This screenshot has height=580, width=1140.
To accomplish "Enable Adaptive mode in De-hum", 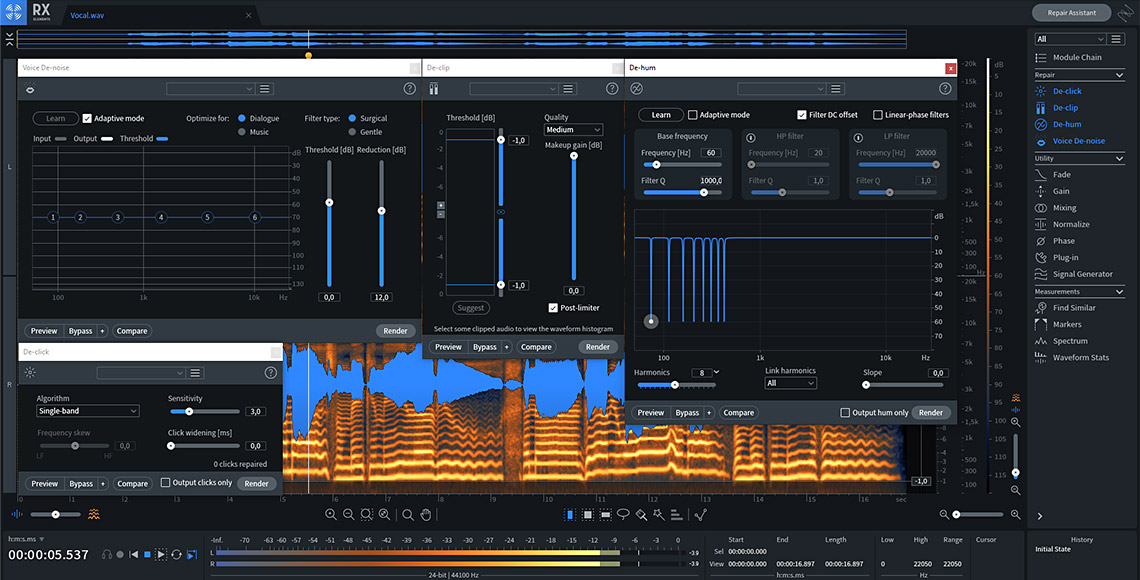I will (692, 115).
